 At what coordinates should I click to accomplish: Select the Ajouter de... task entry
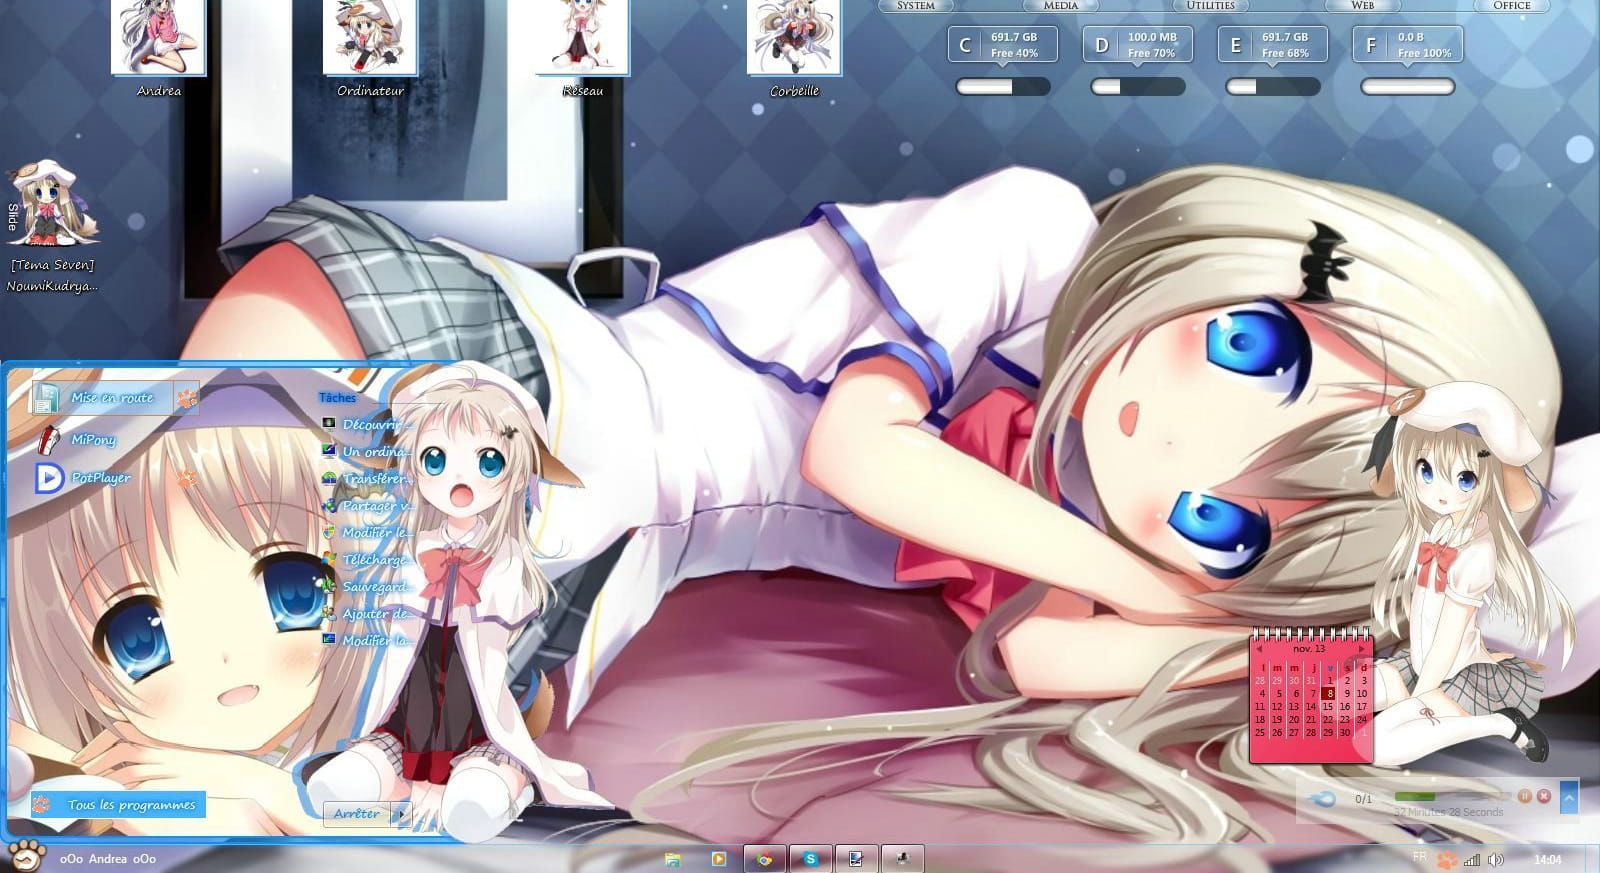[367, 613]
